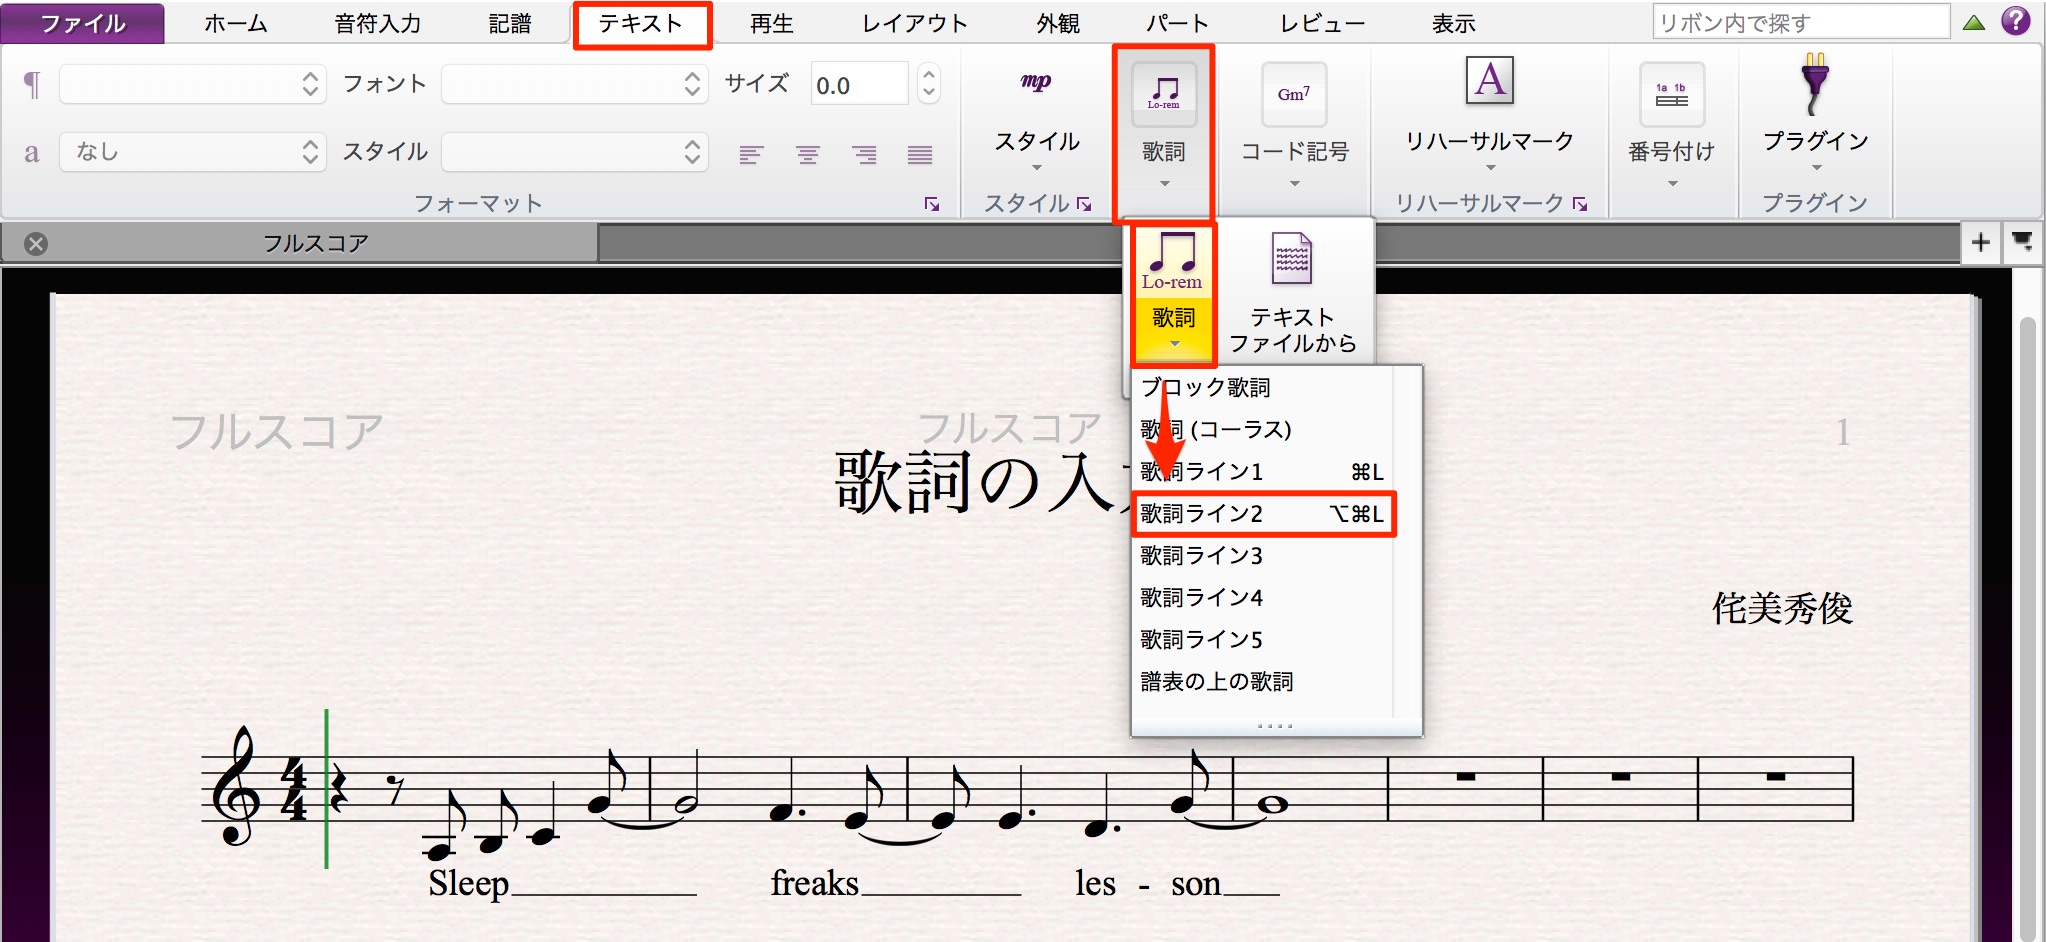Viewport: 2046px width, 942px height.
Task: Open the なし character style dropdown
Action: pos(193,152)
